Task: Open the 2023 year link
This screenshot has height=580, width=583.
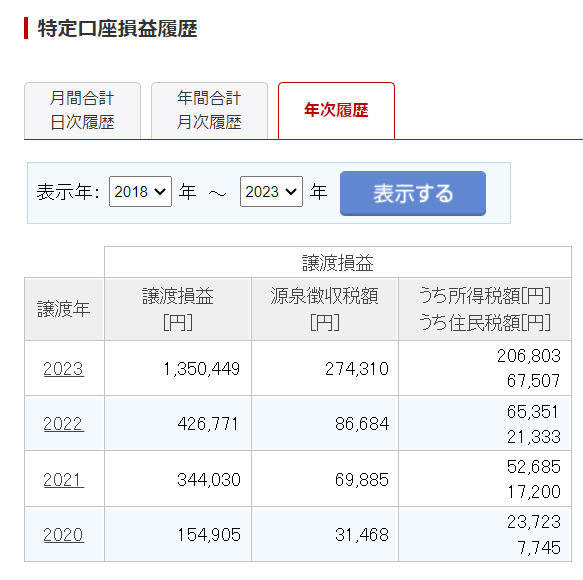Action: tap(64, 368)
